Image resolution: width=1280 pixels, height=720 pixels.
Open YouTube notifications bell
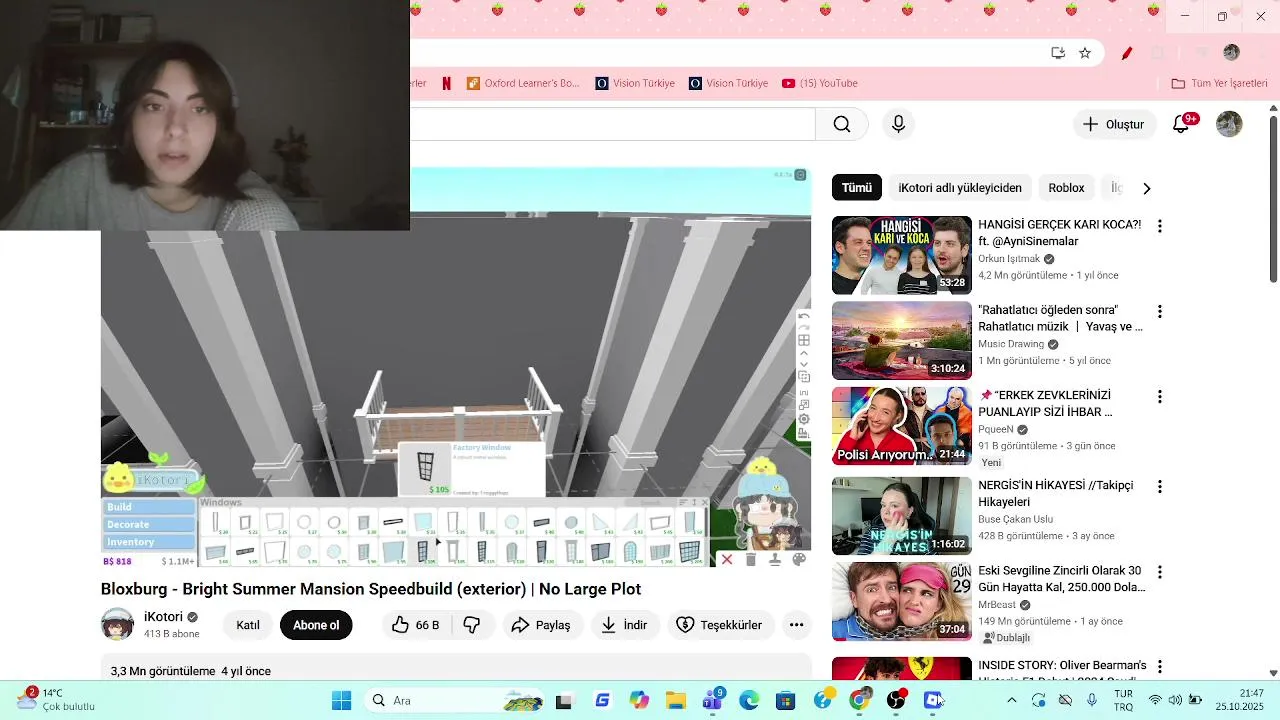[1181, 124]
